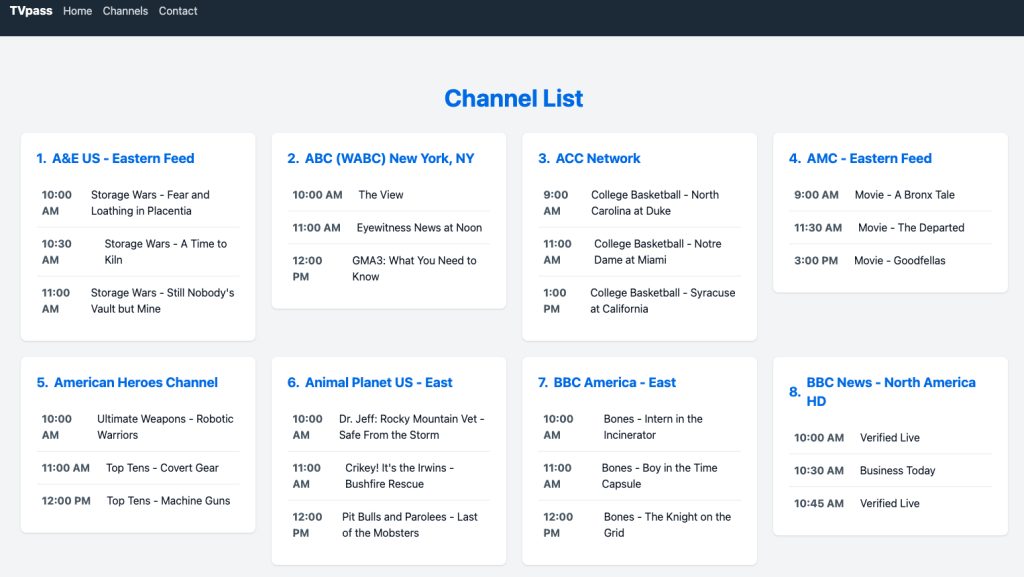Select Crikey! It's the Irwins - Bushfire Rescue
Viewport: 1024px width, 577px height.
(x=413, y=475)
